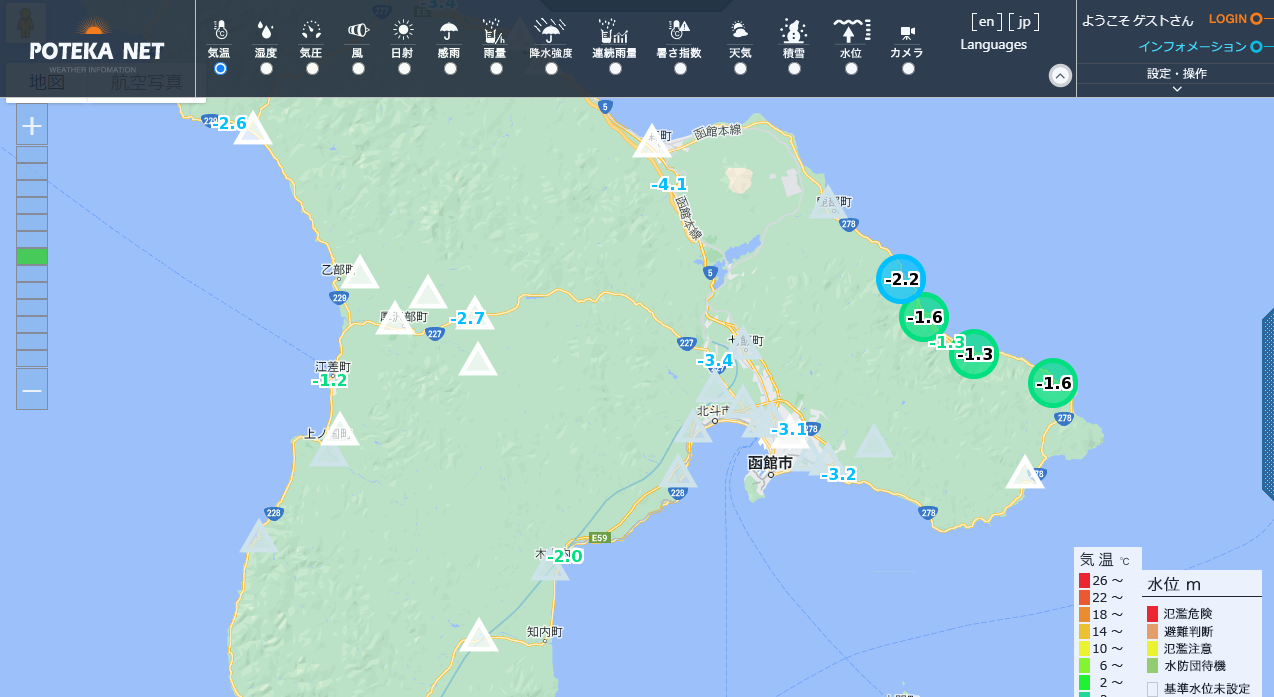The image size is (1274, 697).
Task: Click the 天気 sun-and-cloud icon
Action: [x=739, y=30]
